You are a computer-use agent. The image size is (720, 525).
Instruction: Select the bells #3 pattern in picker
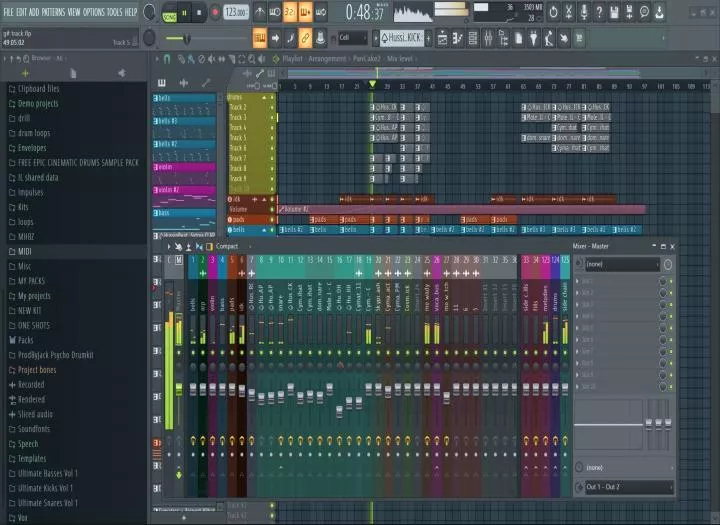pyautogui.click(x=184, y=121)
